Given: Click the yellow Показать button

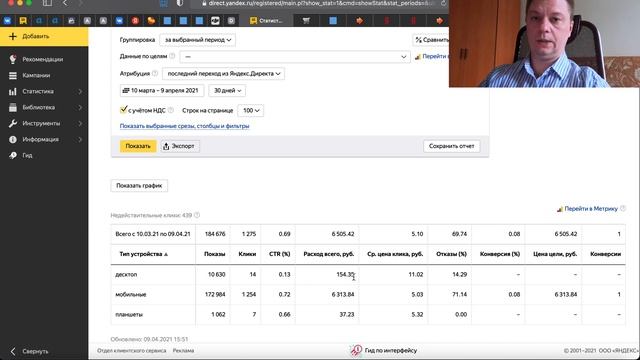Looking at the screenshot, I should 138,146.
